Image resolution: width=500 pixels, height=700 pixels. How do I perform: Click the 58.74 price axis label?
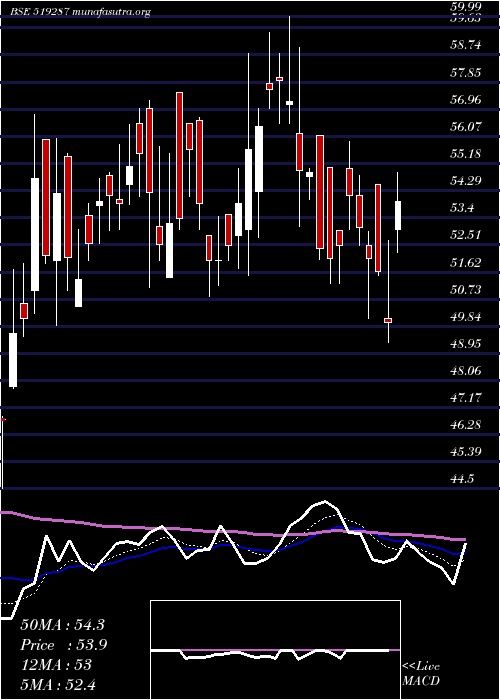[467, 45]
